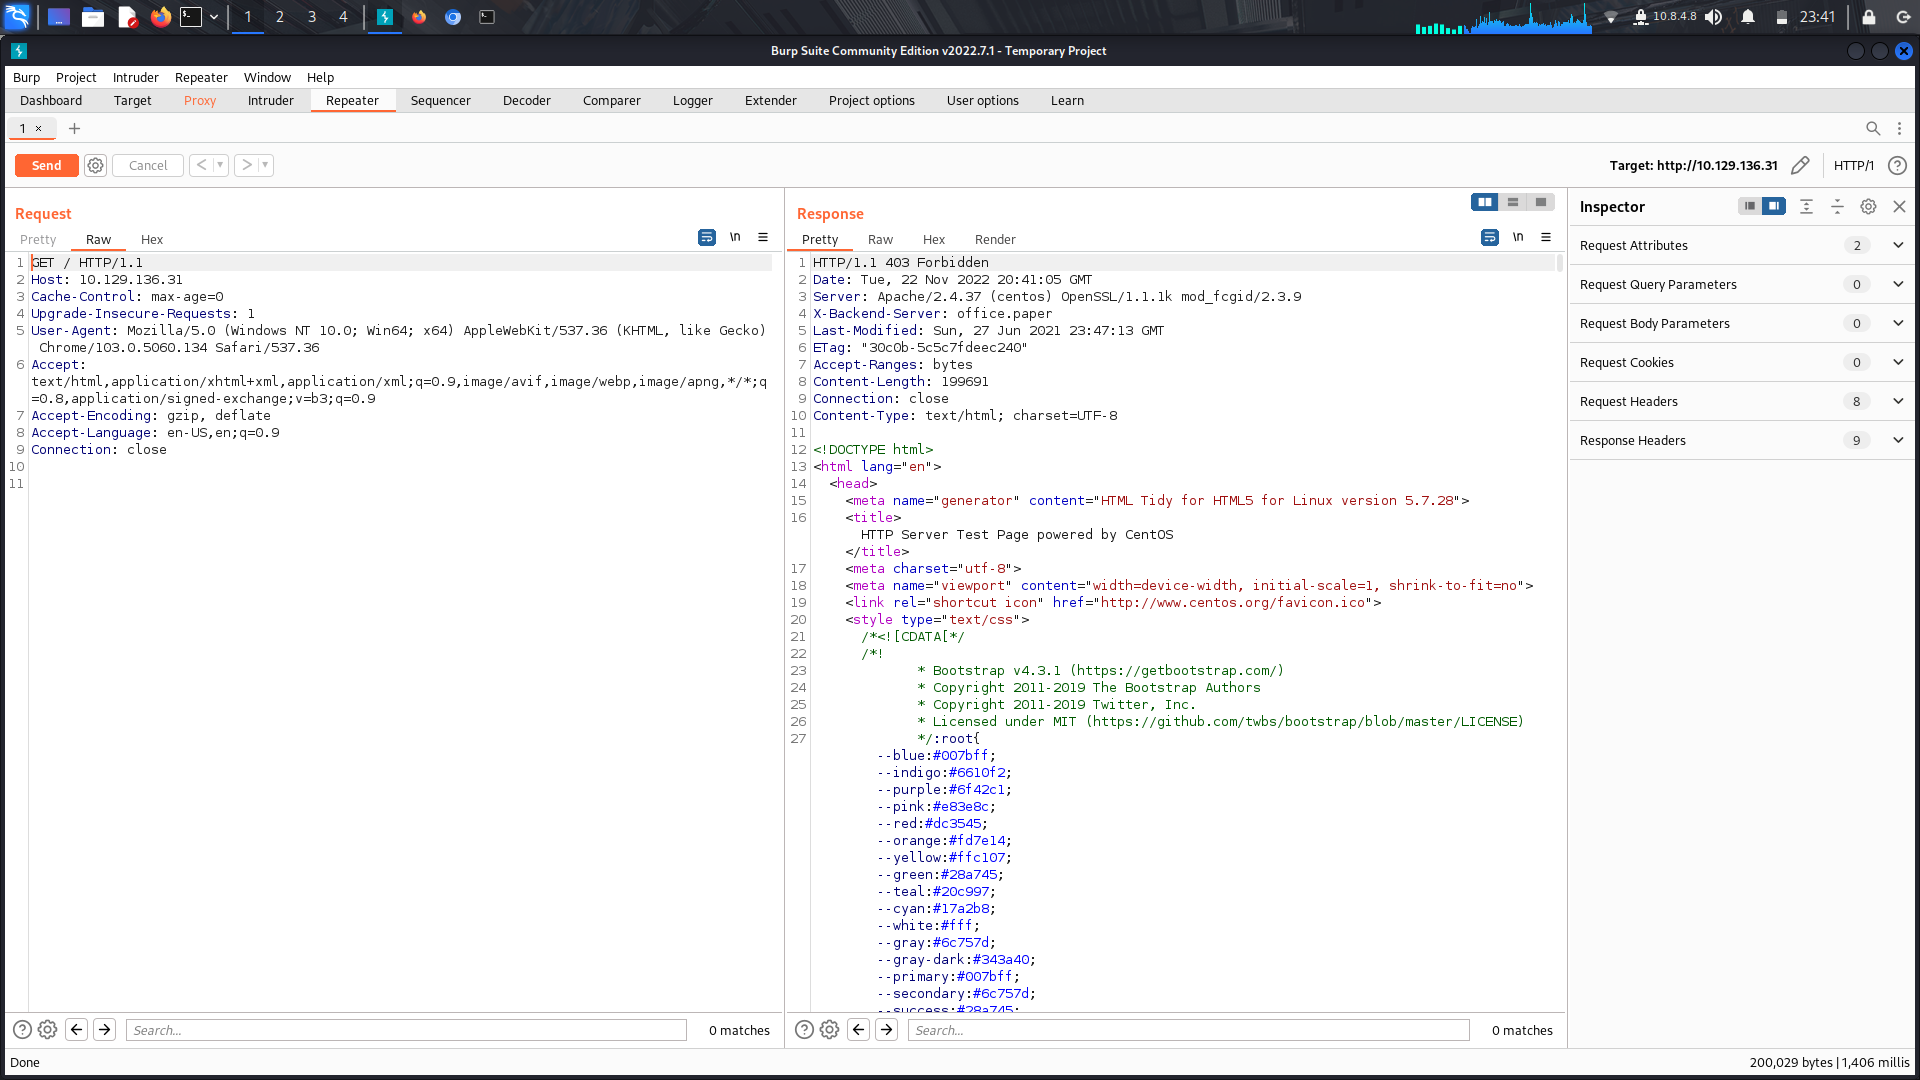Open Inspector settings gear
This screenshot has width=1920, height=1080.
tap(1868, 206)
